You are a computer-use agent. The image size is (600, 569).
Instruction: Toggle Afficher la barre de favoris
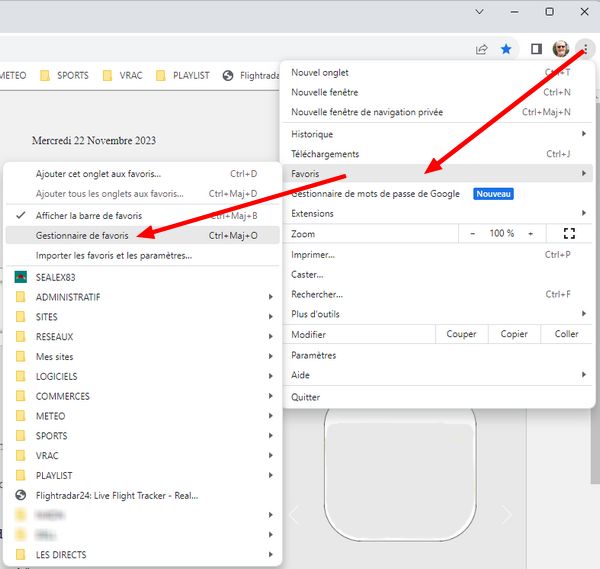(142, 215)
